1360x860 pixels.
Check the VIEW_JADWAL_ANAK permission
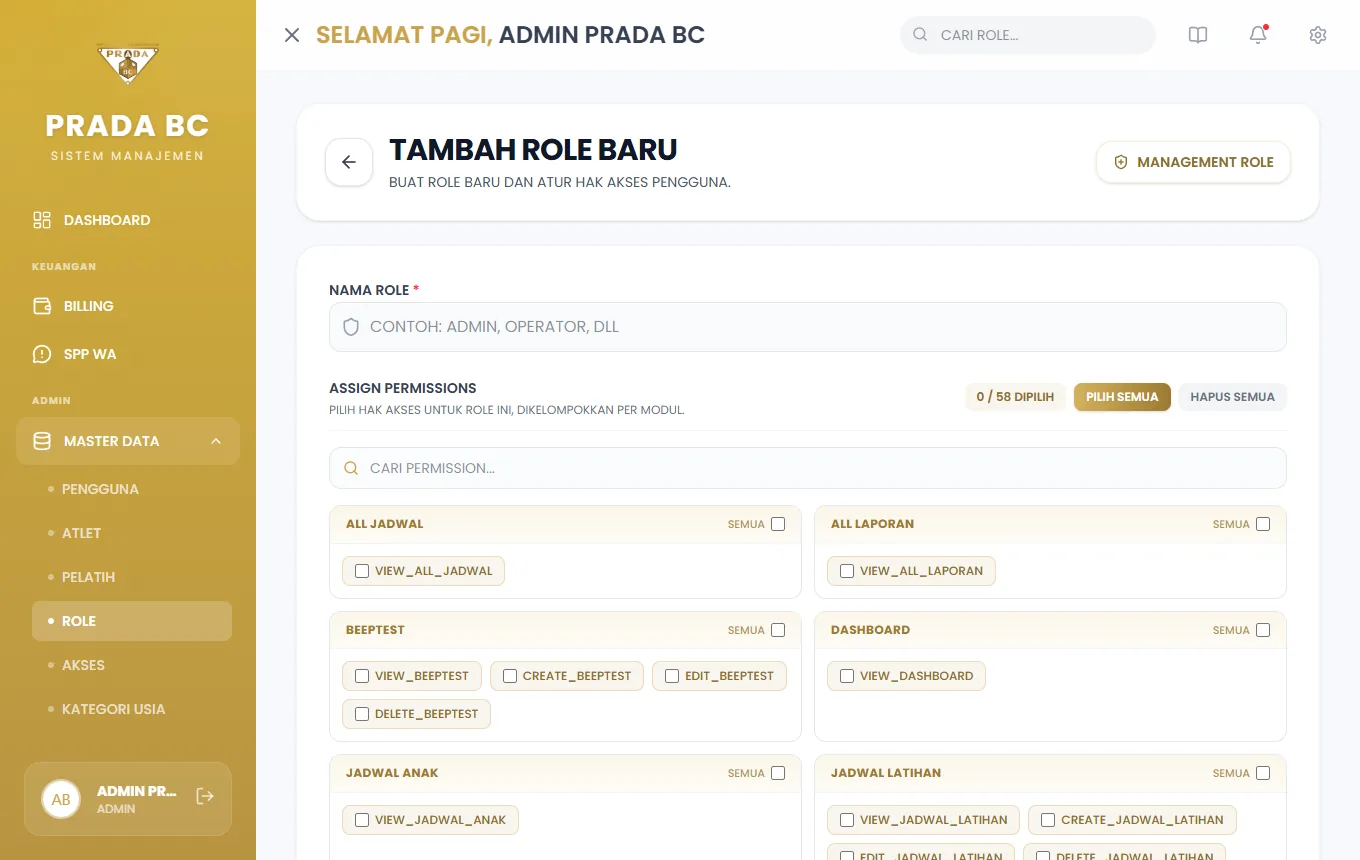tap(362, 820)
